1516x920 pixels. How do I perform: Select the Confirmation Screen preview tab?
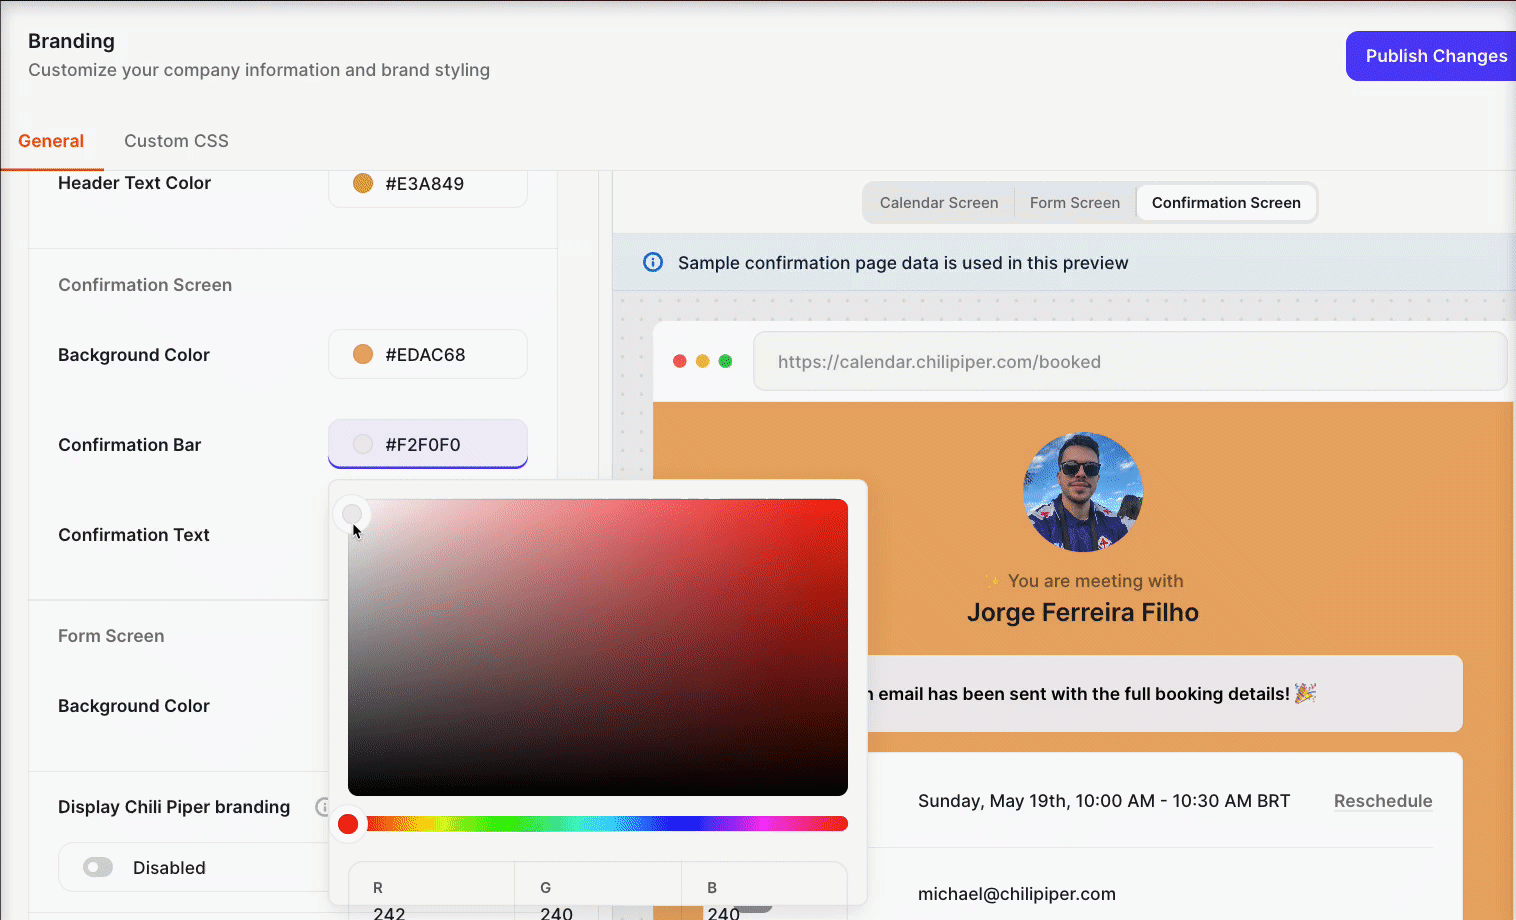click(1226, 203)
